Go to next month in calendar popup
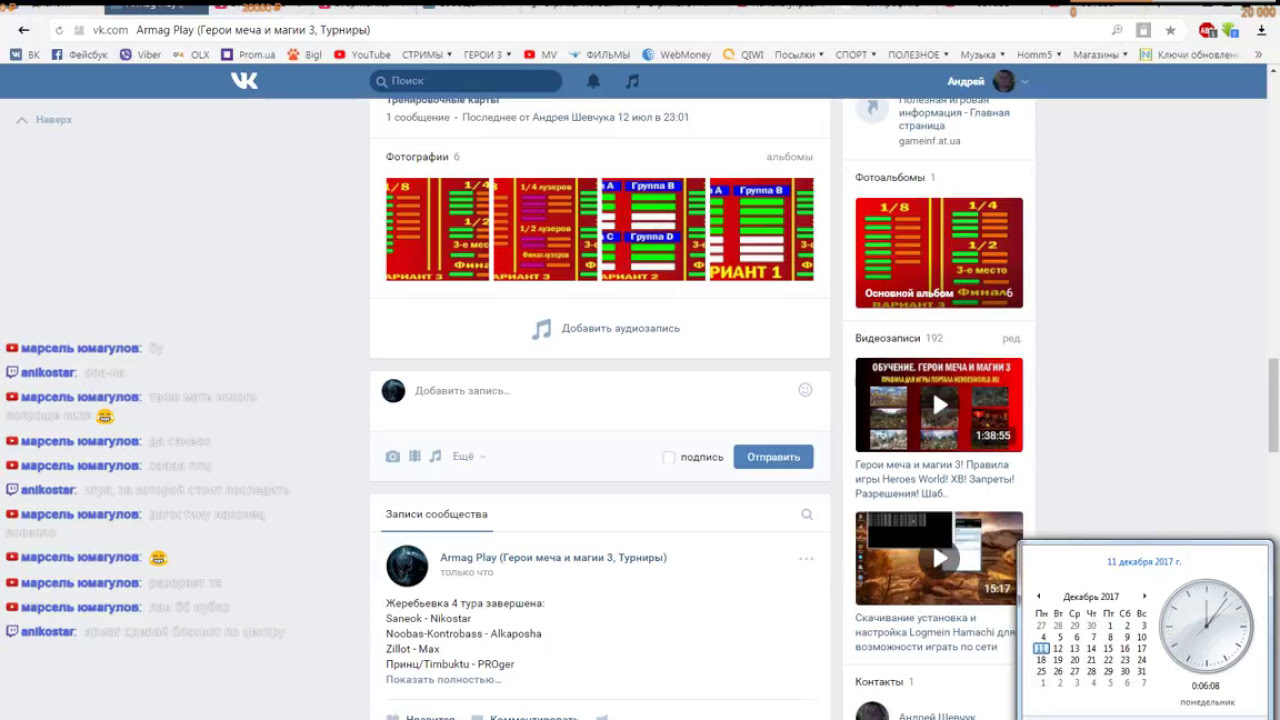 point(1145,596)
